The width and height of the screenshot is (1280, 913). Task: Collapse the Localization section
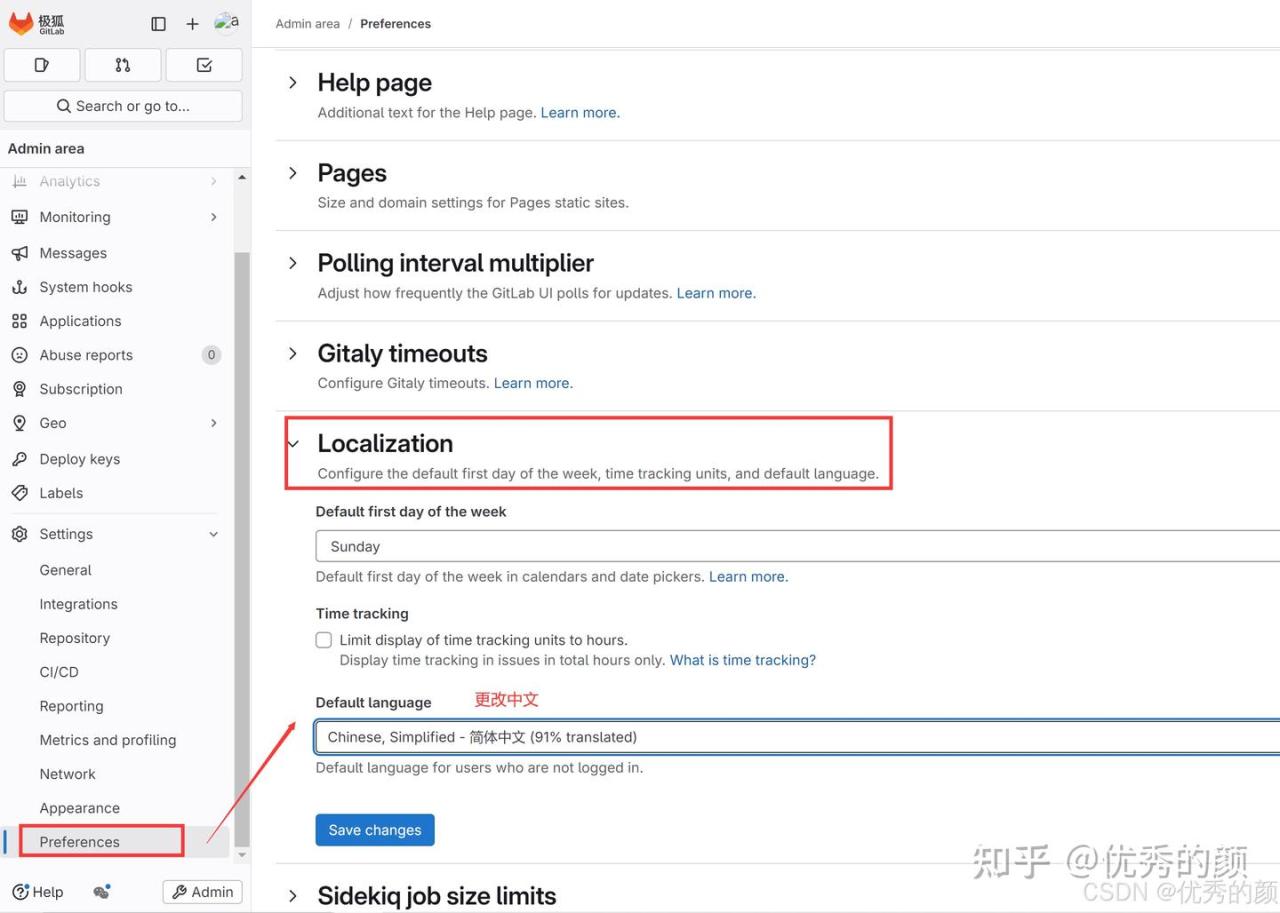pos(293,444)
